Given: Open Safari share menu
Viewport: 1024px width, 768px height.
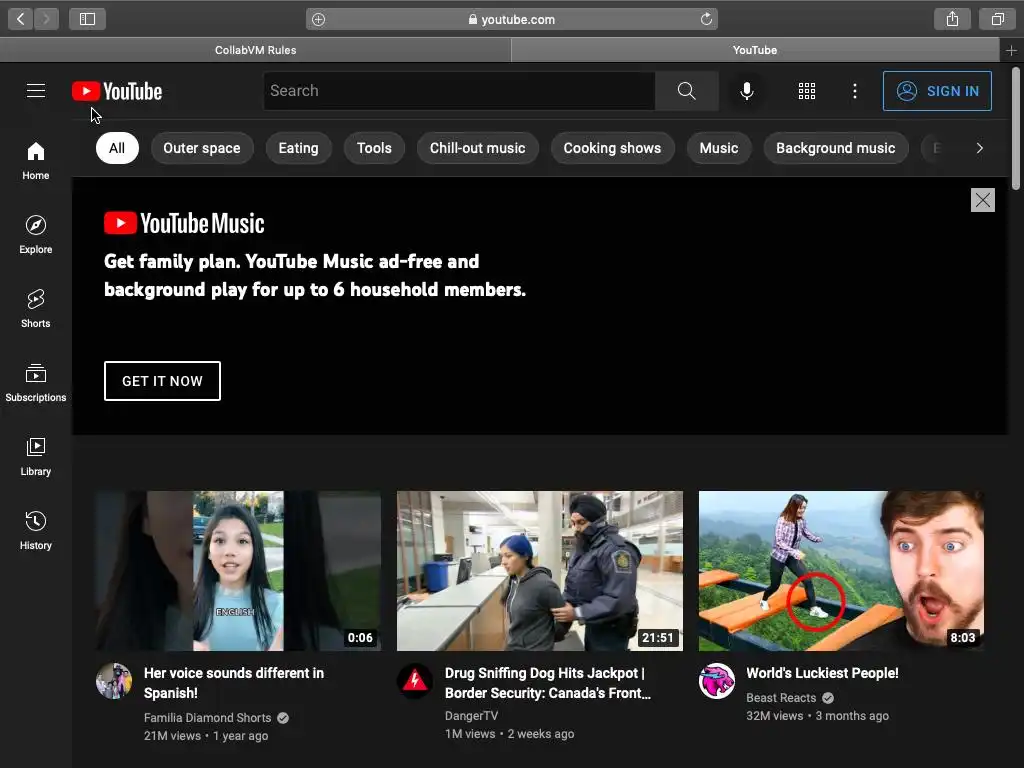Looking at the screenshot, I should pyautogui.click(x=952, y=19).
